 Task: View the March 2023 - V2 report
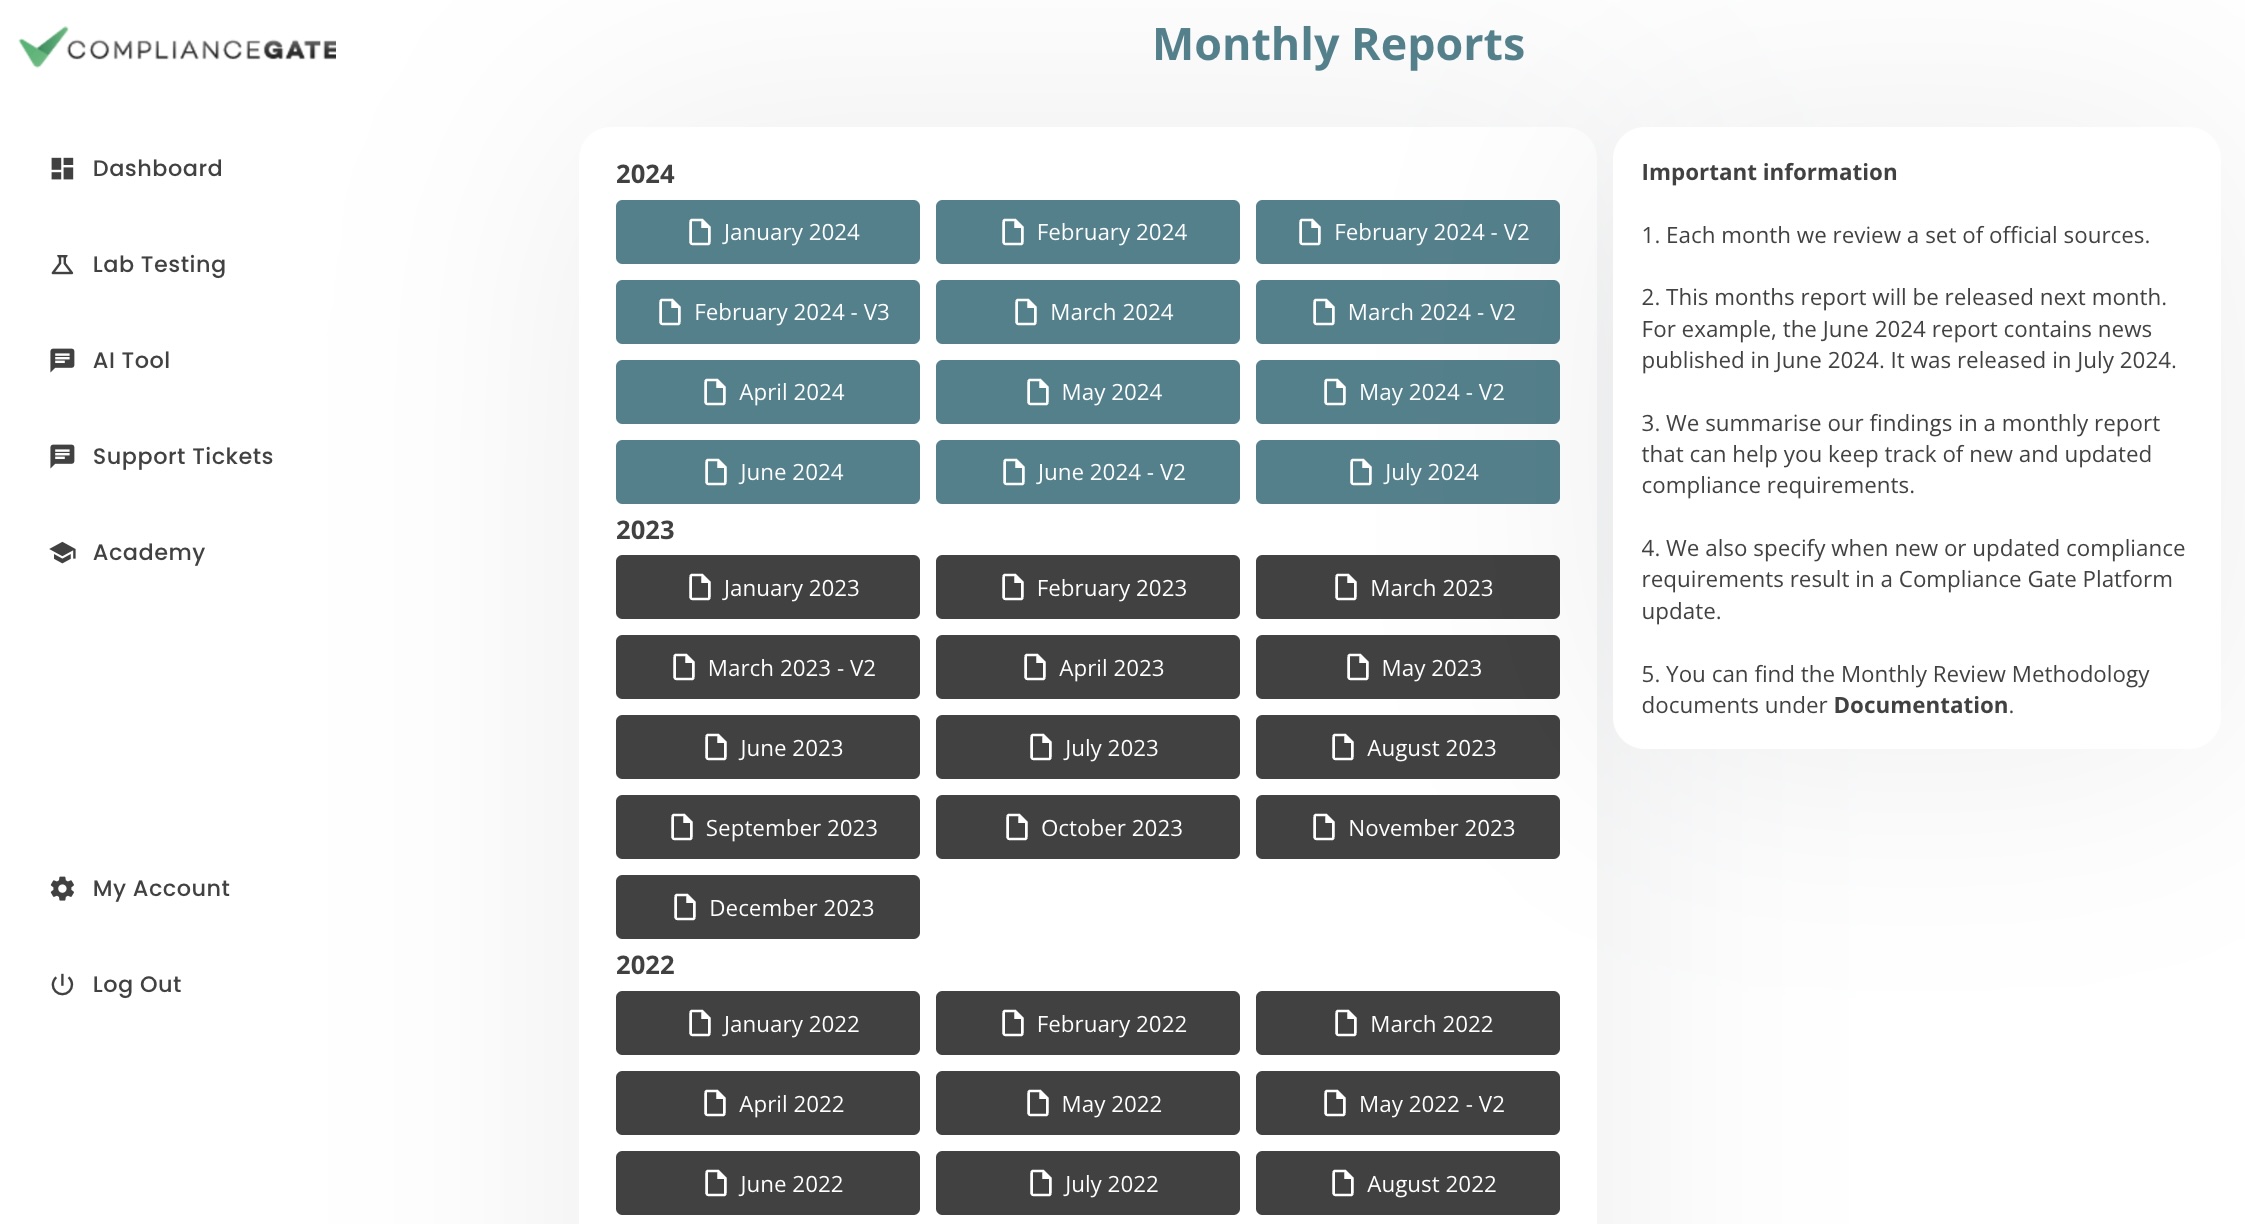coord(768,667)
